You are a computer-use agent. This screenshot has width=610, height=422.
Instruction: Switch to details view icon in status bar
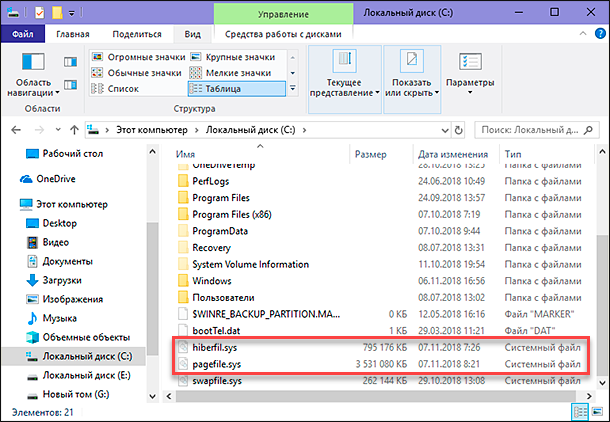pyautogui.click(x=580, y=412)
